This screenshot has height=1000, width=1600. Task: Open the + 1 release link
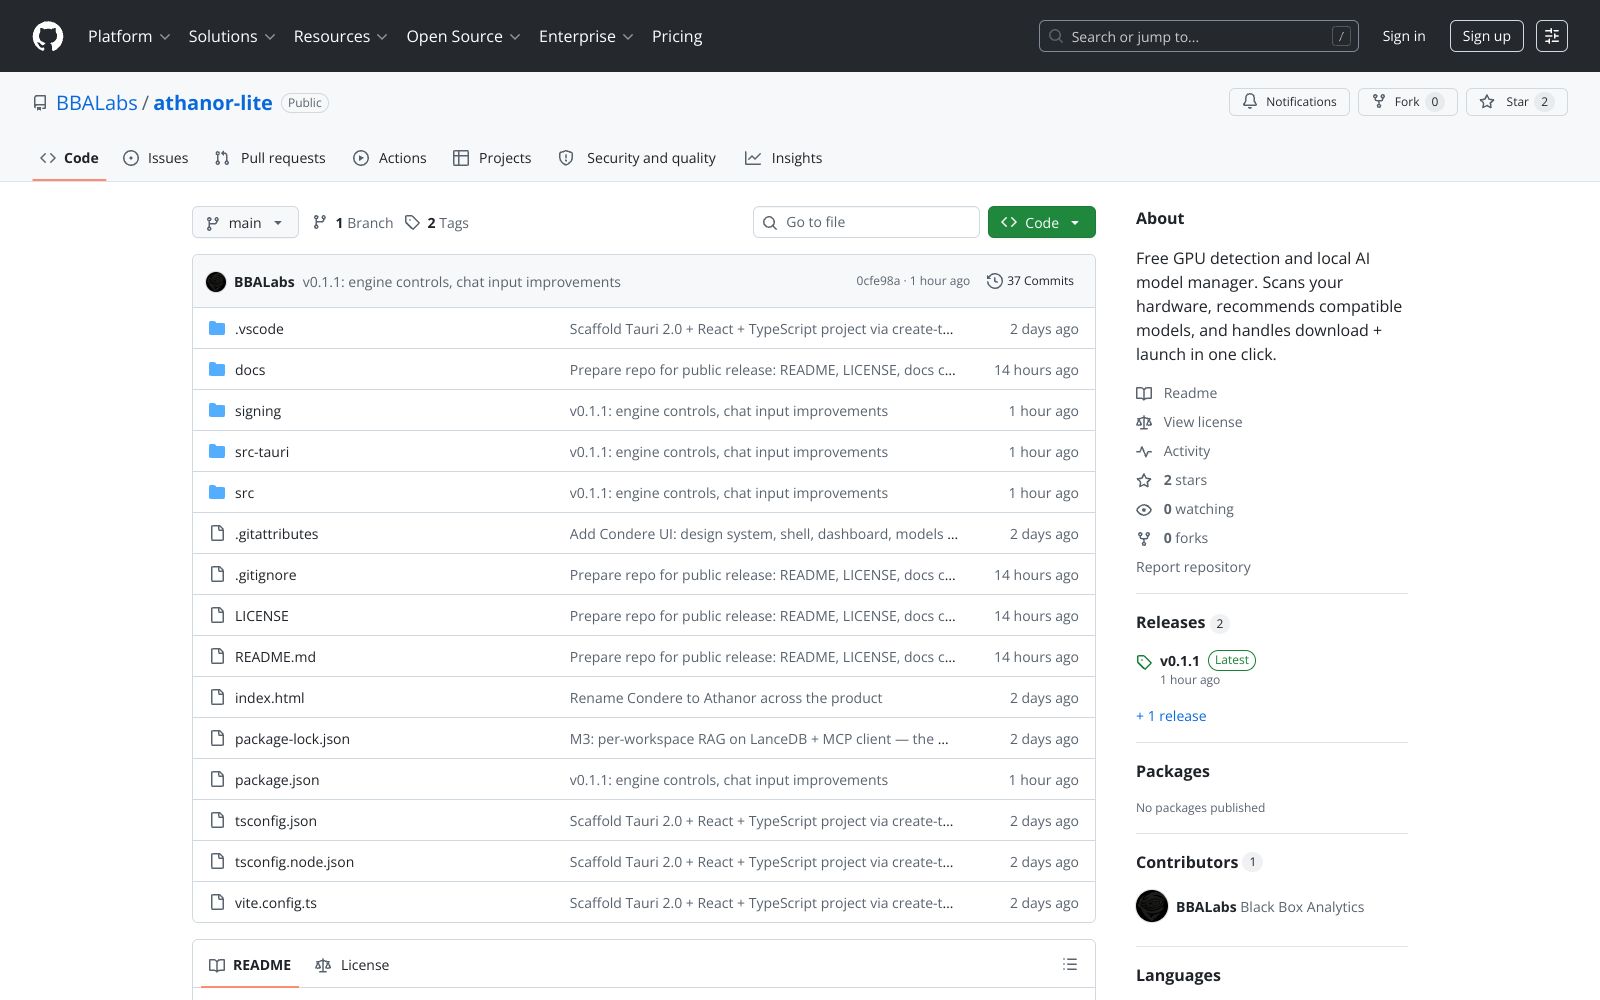[x=1171, y=716]
